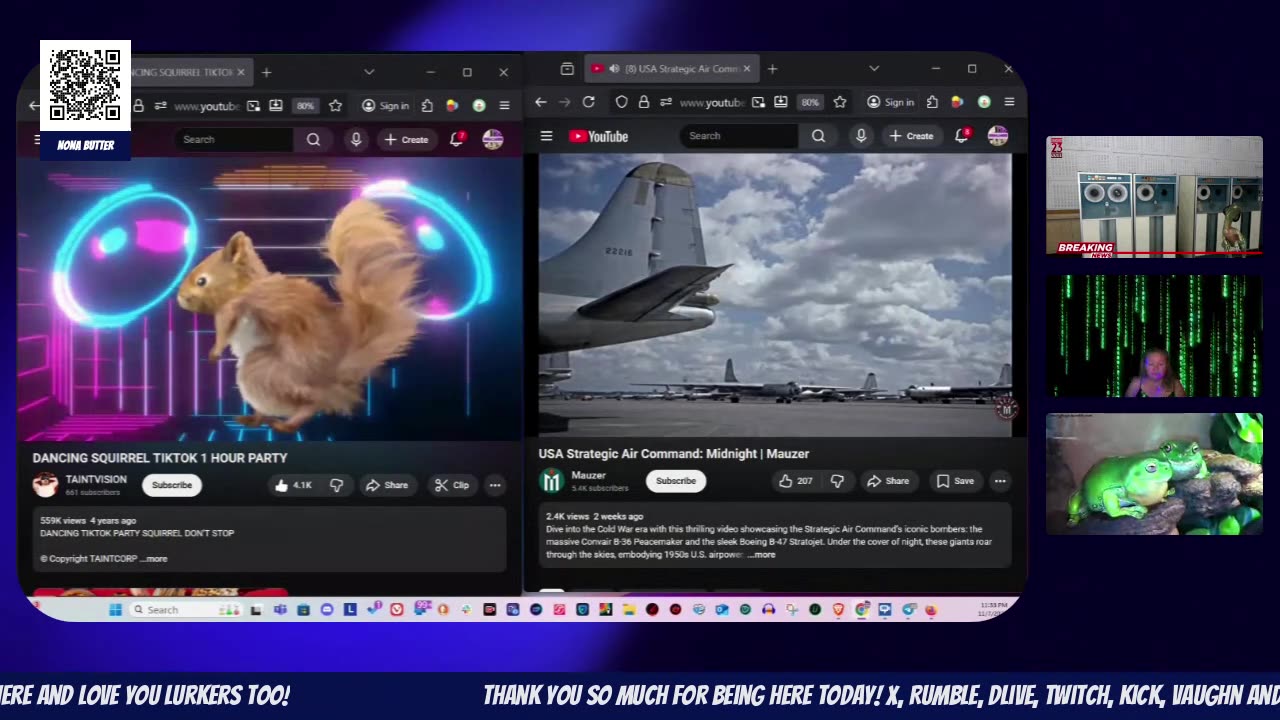Mute the USA Strategic Air Command tab audio

tap(612, 69)
